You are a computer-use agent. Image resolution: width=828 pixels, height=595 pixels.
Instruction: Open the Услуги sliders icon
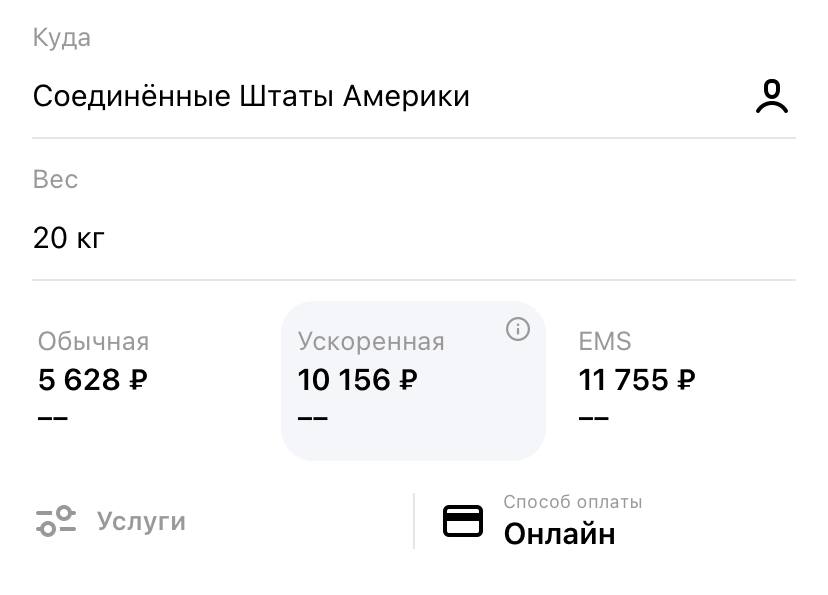[56, 521]
